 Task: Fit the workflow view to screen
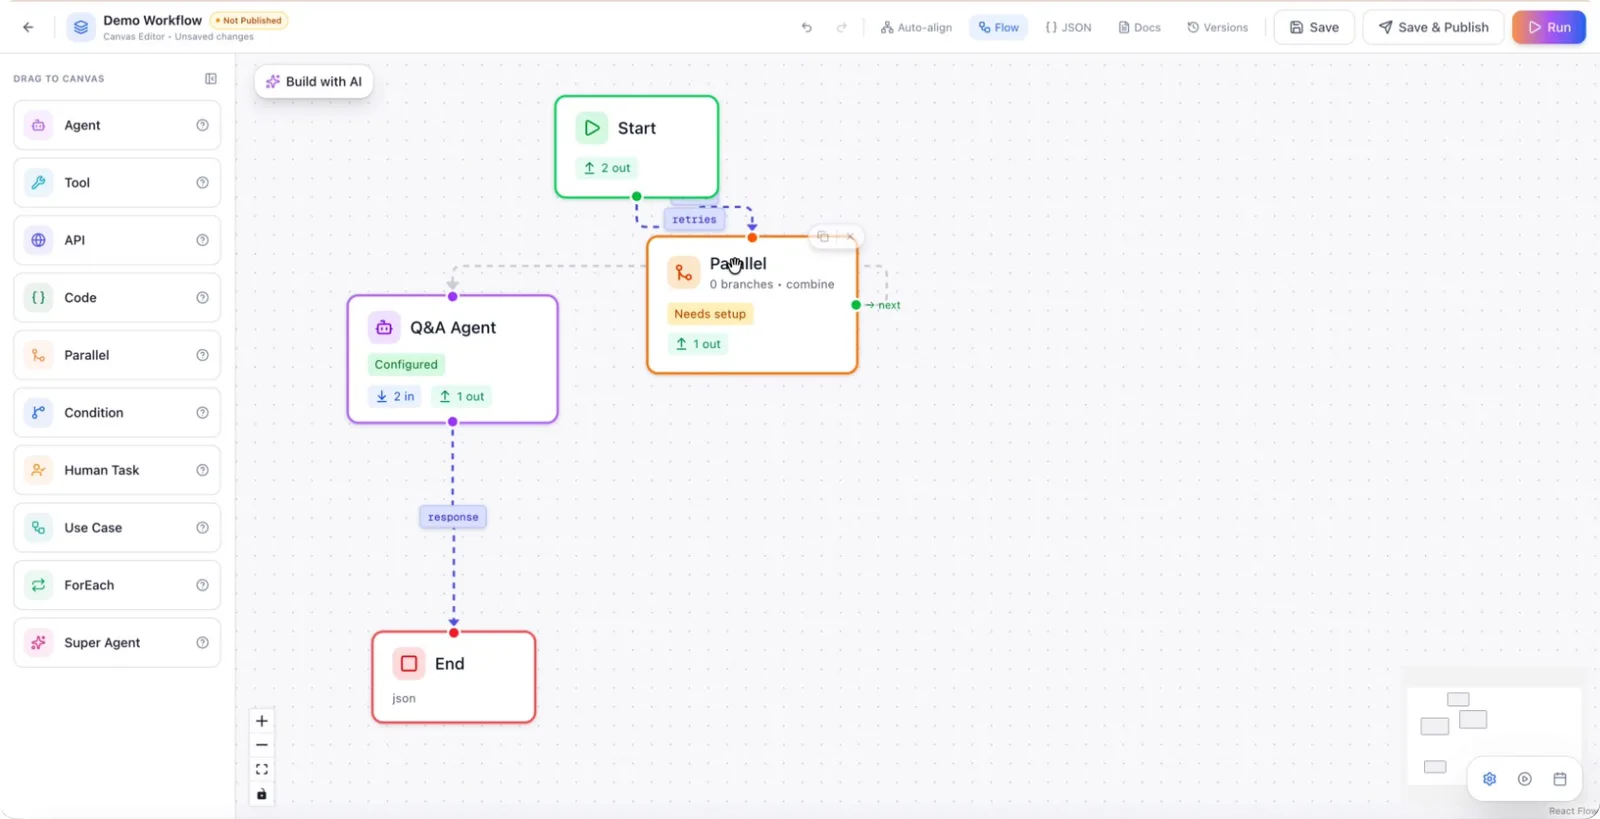coord(262,769)
